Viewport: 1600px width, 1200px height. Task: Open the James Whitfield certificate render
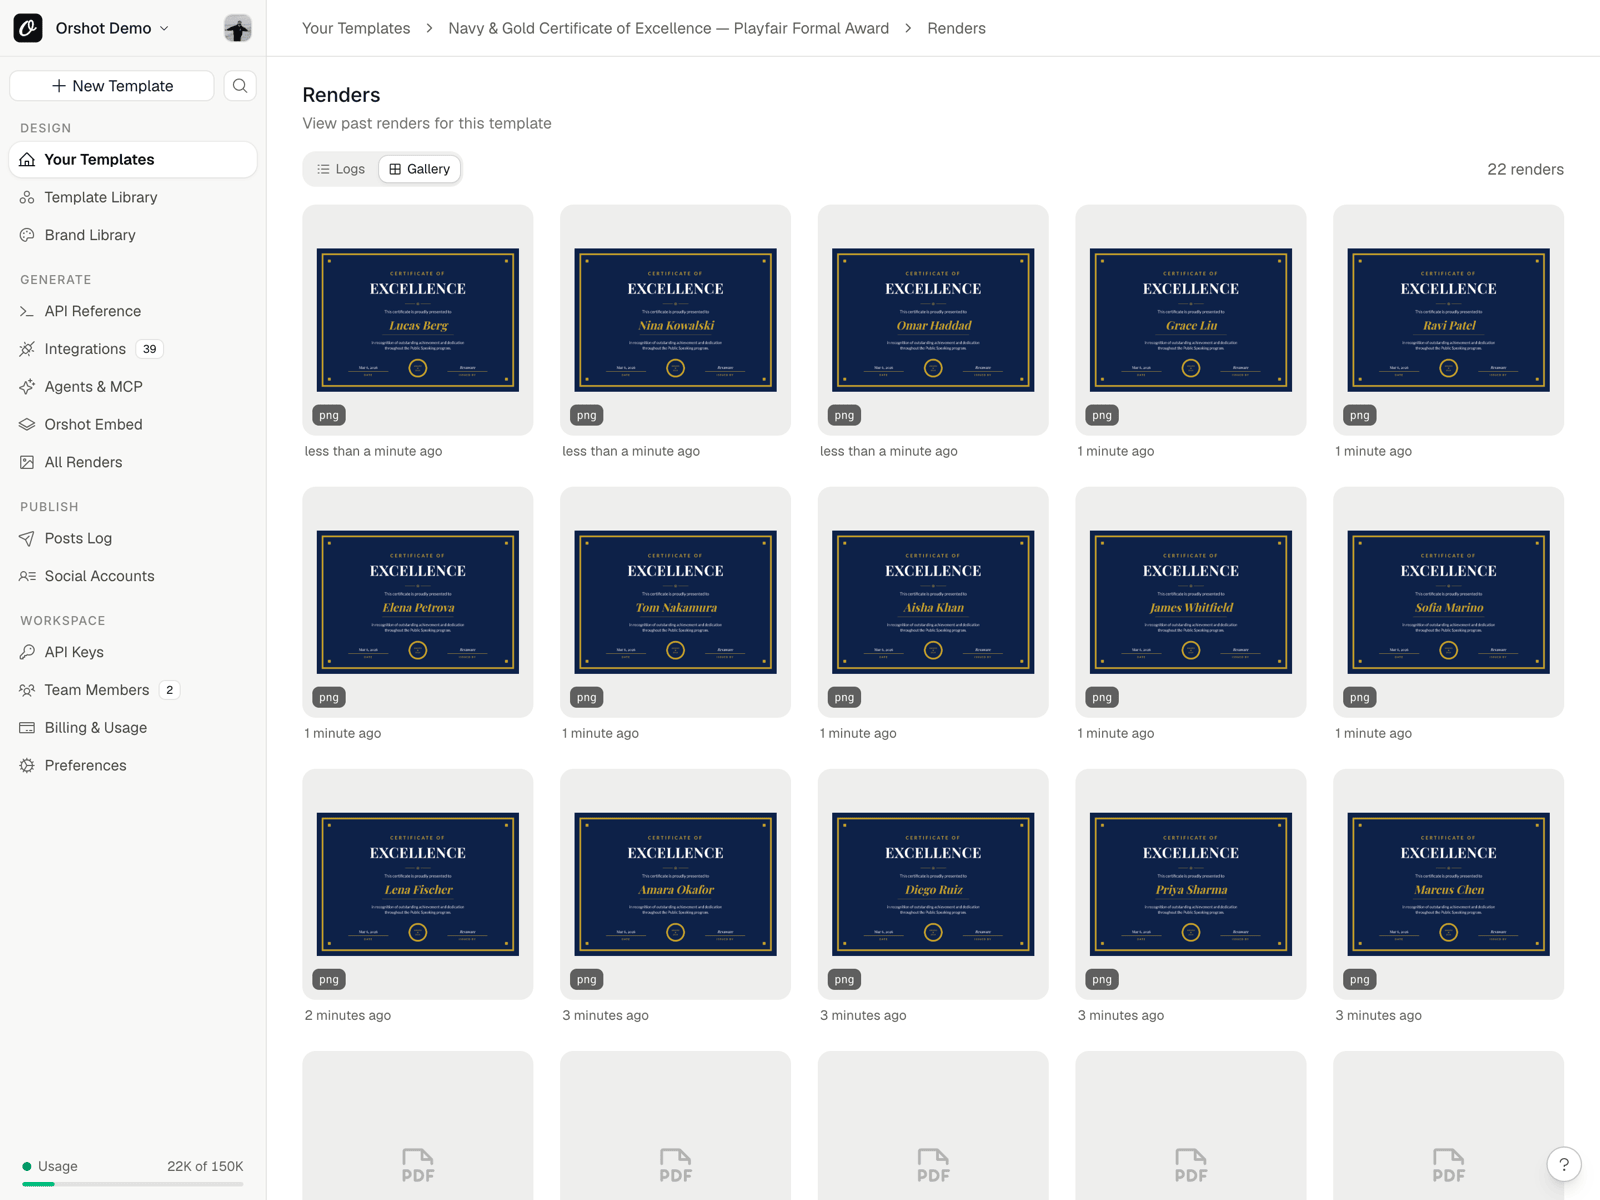click(1191, 602)
